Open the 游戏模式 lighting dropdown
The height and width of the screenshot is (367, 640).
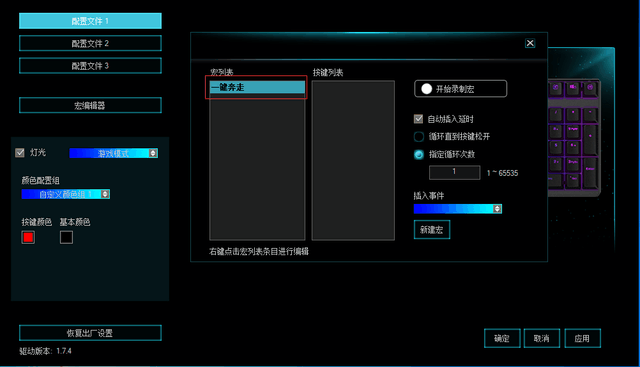113,153
